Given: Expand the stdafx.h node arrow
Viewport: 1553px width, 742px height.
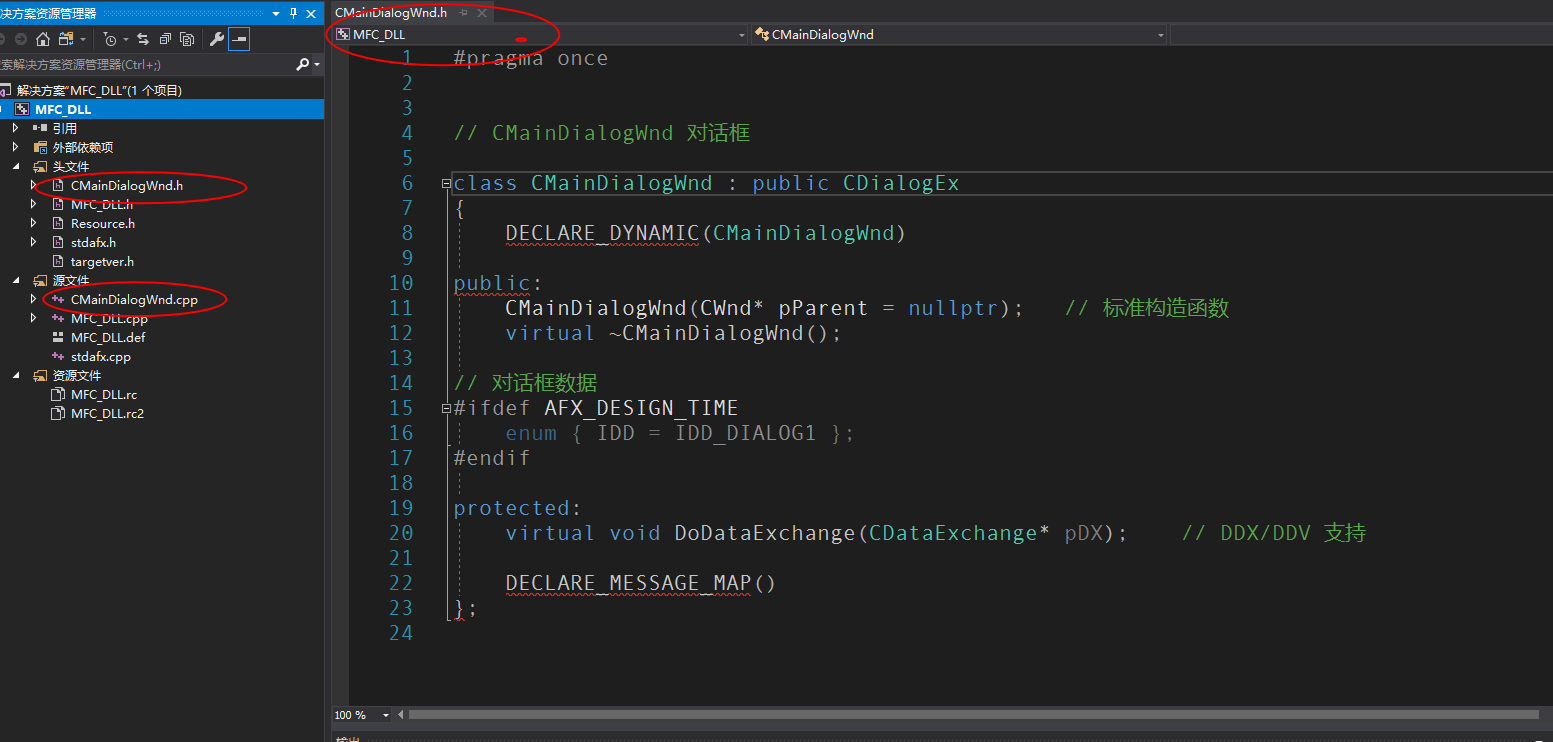Looking at the screenshot, I should 33,242.
